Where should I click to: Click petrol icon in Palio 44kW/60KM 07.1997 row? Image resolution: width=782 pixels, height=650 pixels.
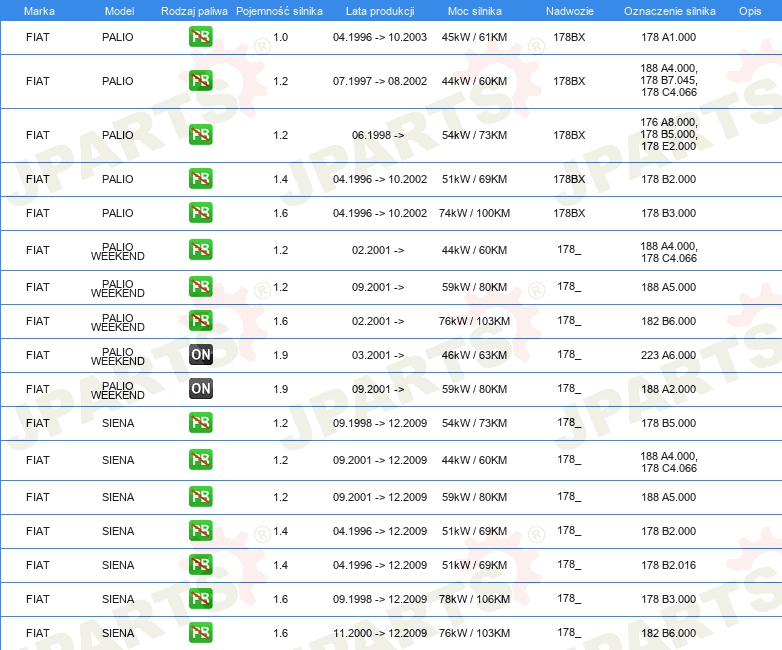(200, 81)
